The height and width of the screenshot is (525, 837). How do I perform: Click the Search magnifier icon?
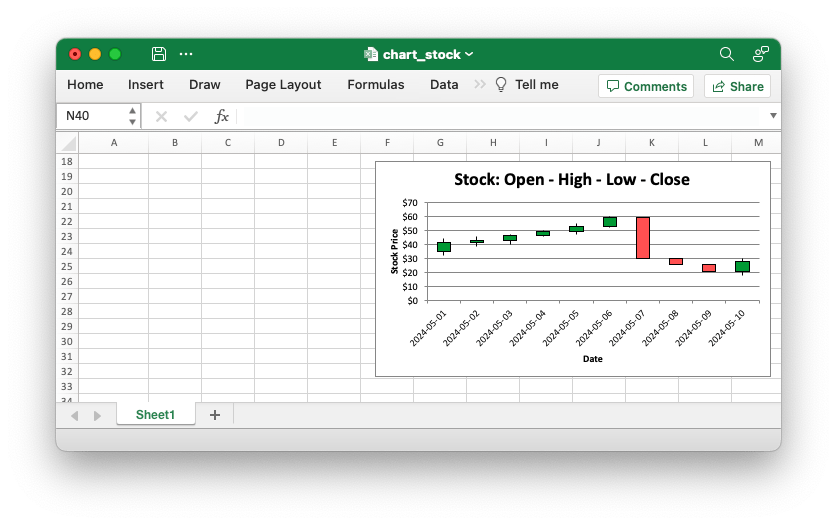coord(727,54)
